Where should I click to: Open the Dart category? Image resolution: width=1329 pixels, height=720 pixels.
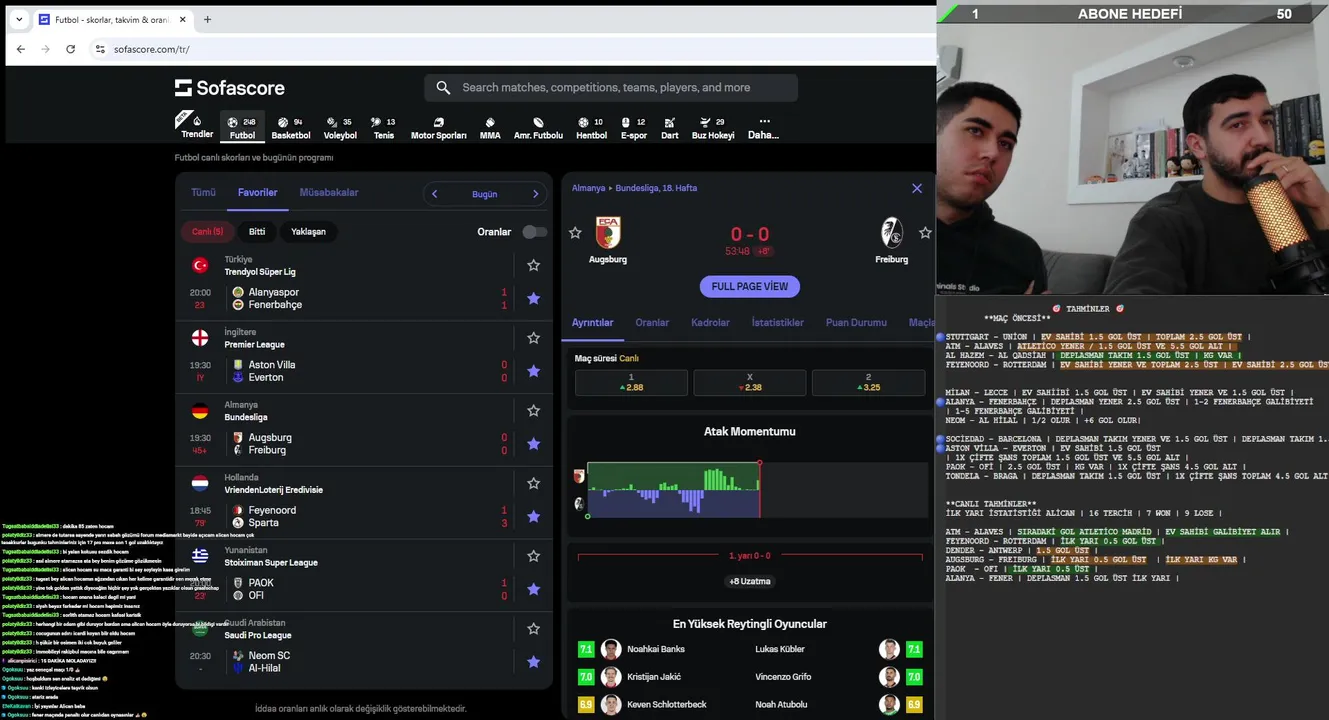click(669, 126)
